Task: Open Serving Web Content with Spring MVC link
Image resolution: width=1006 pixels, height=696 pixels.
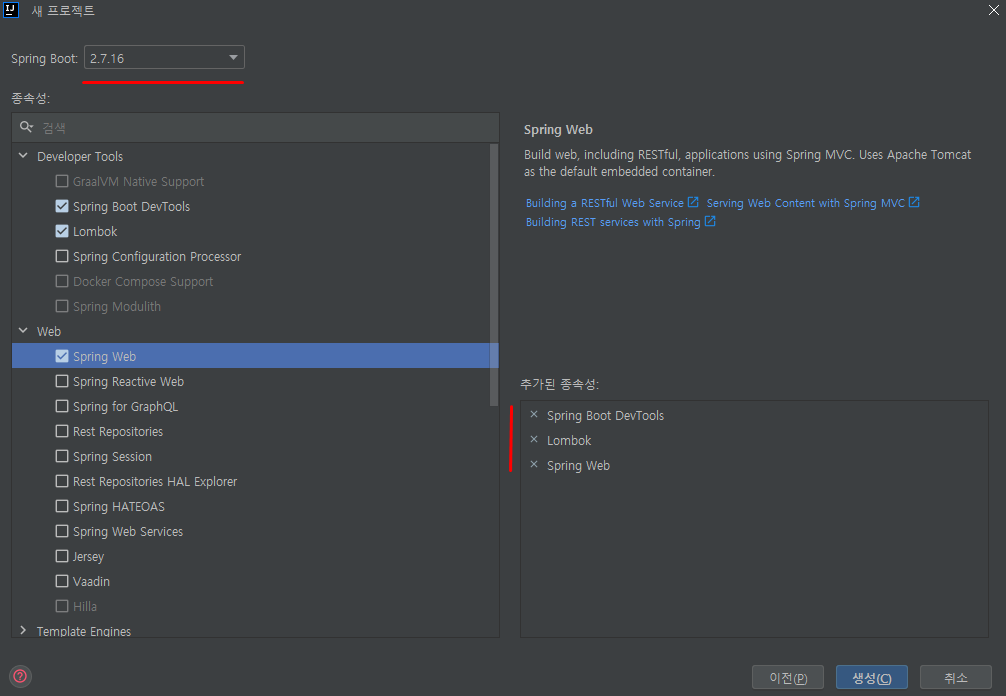Action: point(805,203)
